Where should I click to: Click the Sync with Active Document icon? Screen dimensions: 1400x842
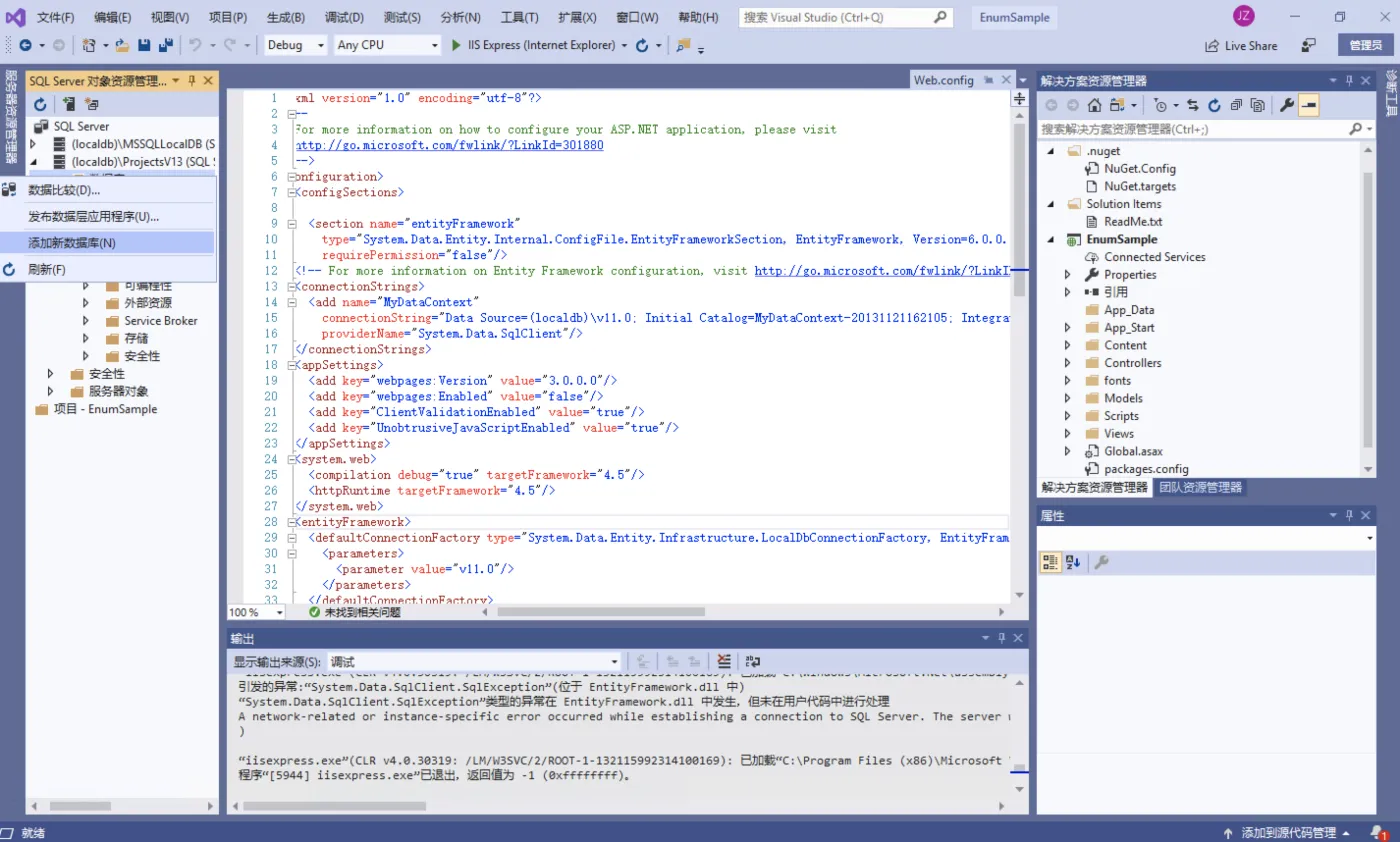click(x=1193, y=105)
